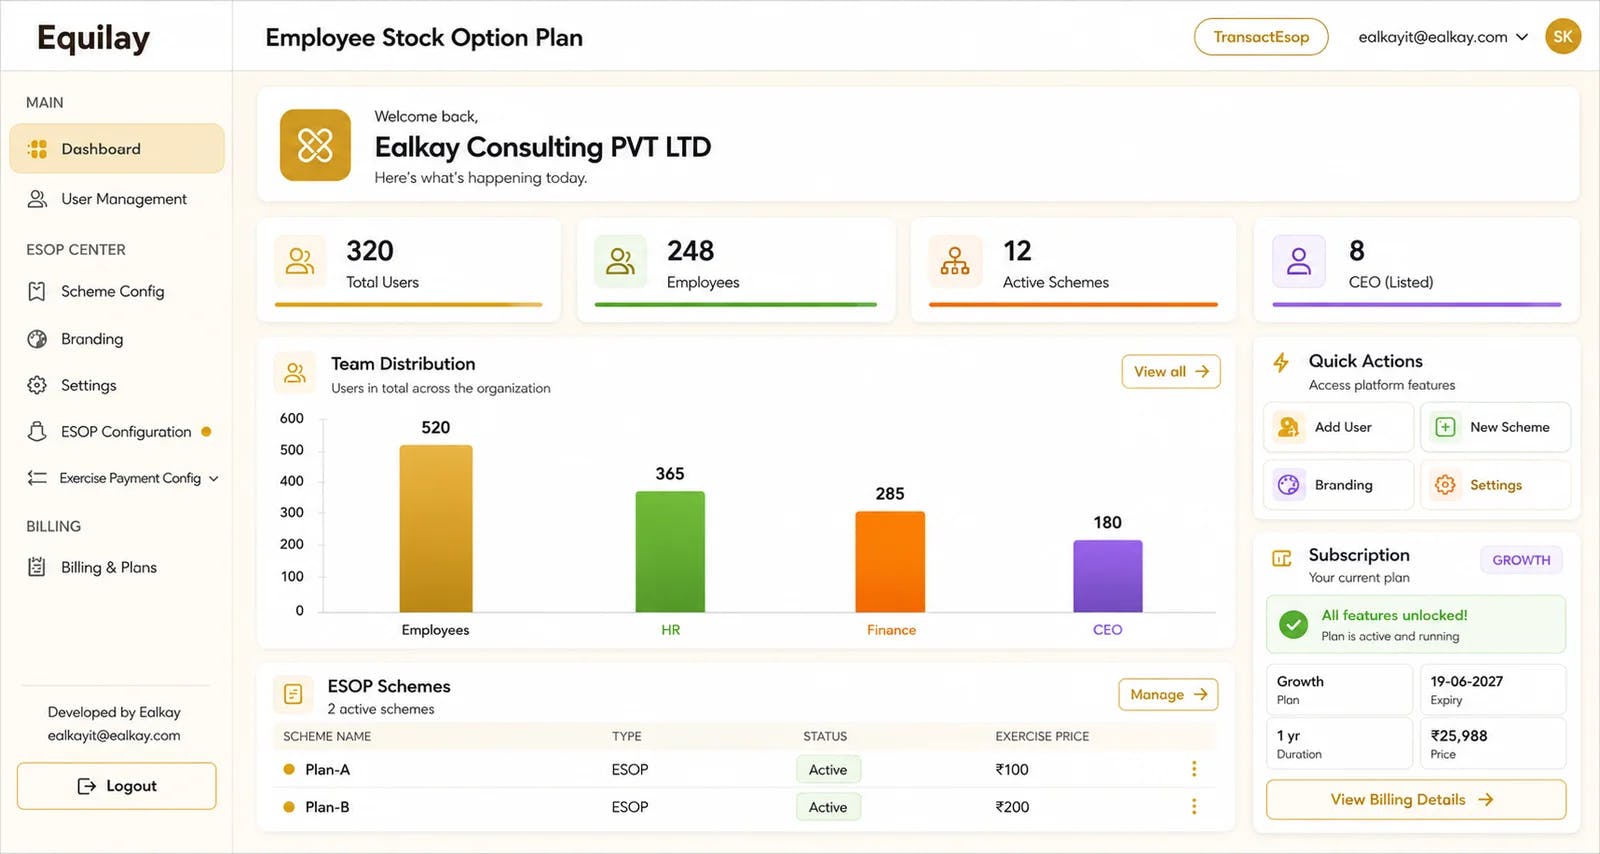Click the purple CEO bar in chart

click(1108, 576)
